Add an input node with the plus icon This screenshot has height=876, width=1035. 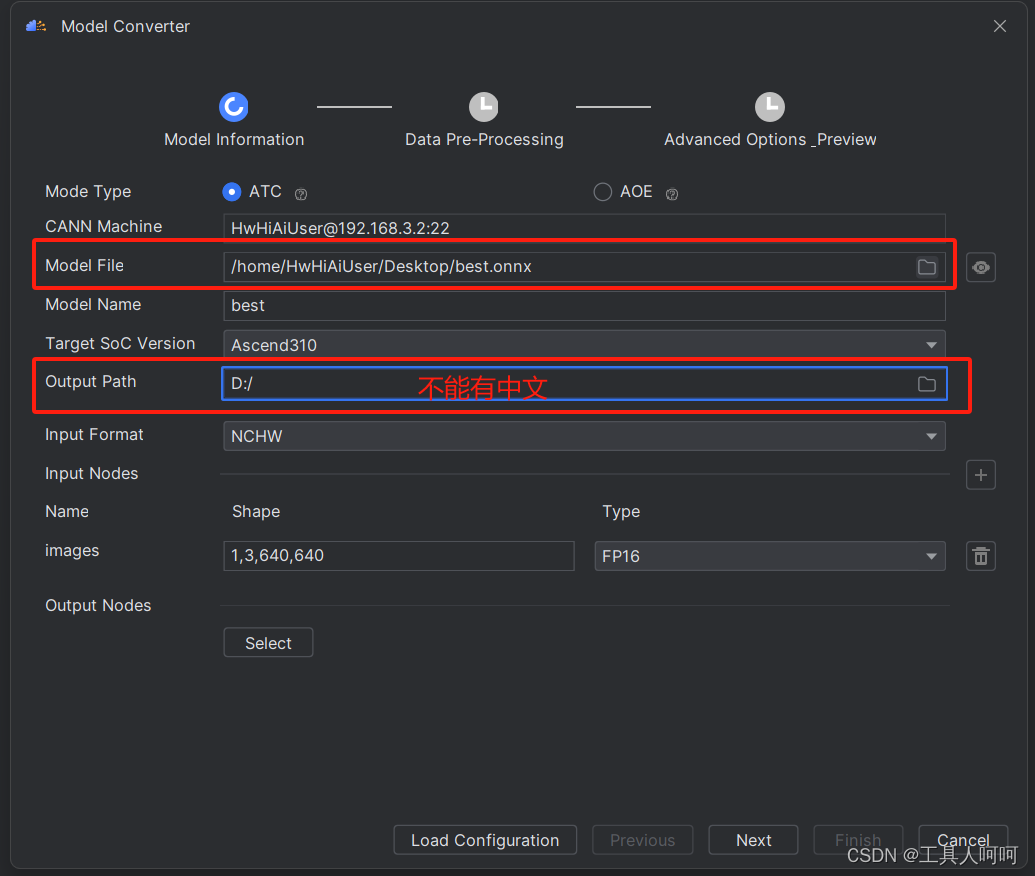(x=981, y=475)
